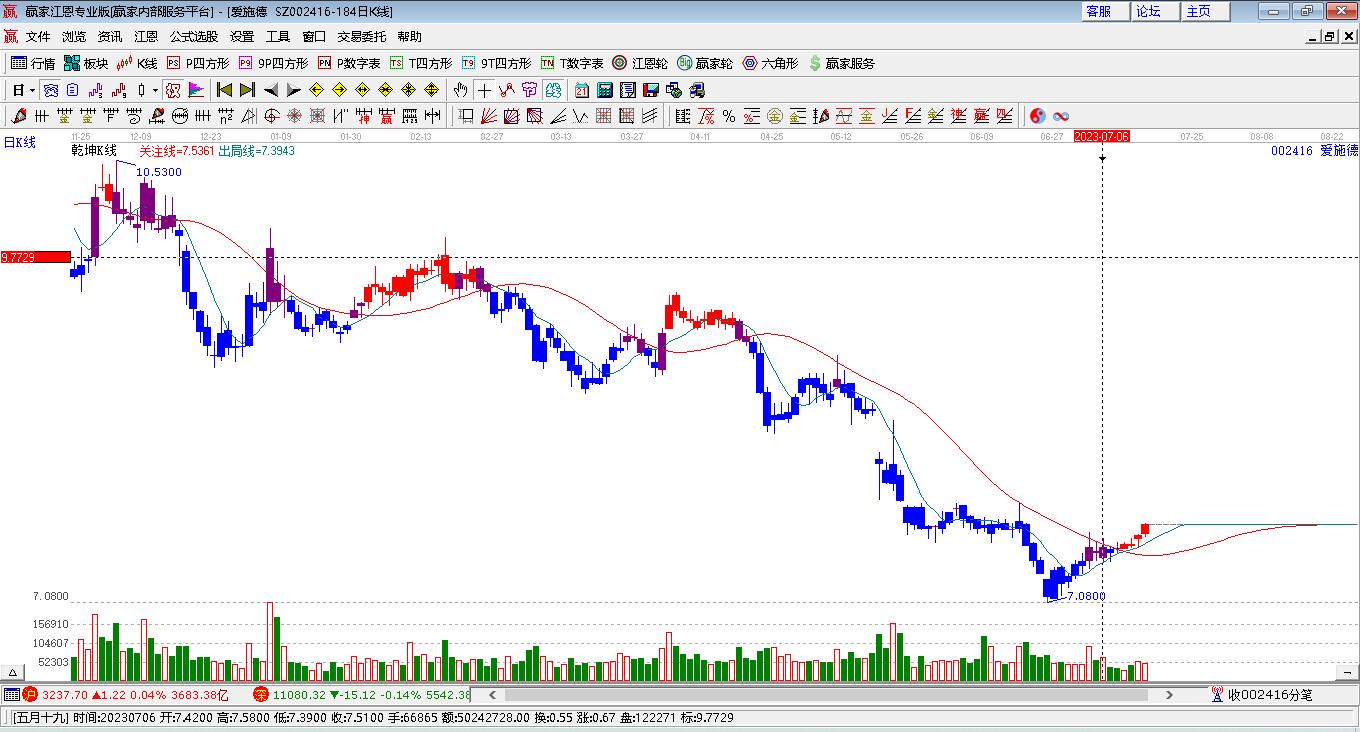
Task: Switch to the K线 chart view
Action: point(137,63)
